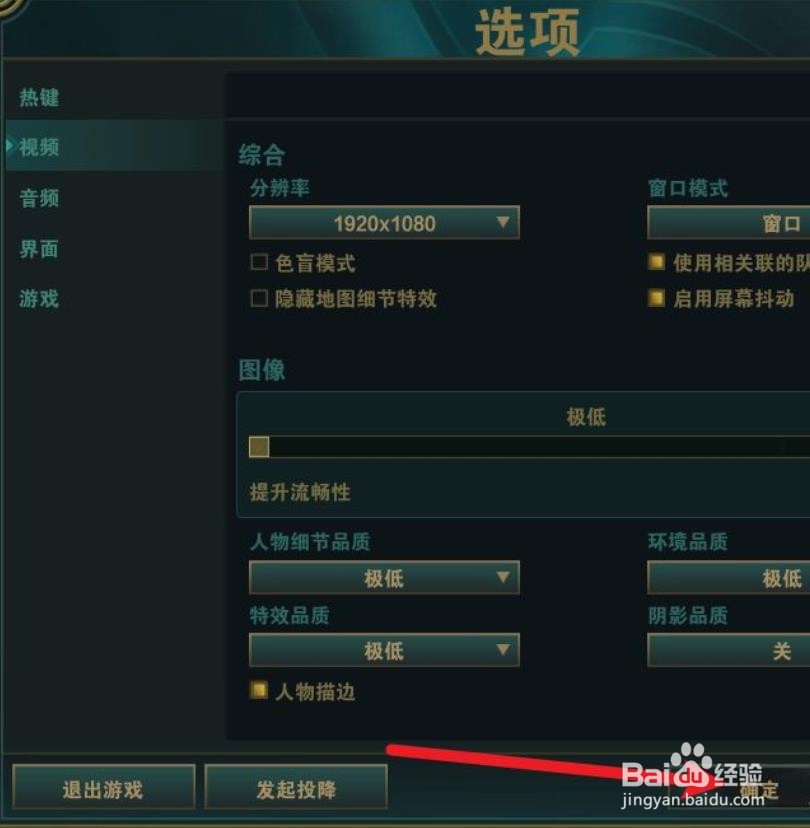Disable the 人物描边 checkbox
810x828 pixels.
coord(259,690)
